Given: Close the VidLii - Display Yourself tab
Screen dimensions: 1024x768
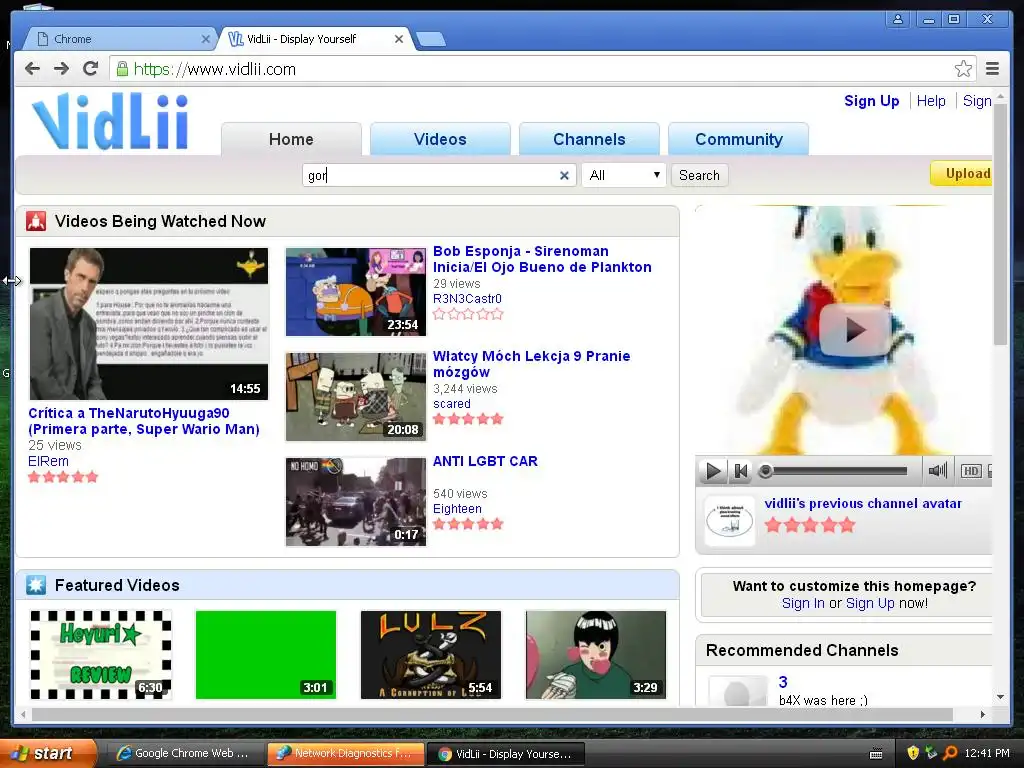Looking at the screenshot, I should [x=399, y=39].
